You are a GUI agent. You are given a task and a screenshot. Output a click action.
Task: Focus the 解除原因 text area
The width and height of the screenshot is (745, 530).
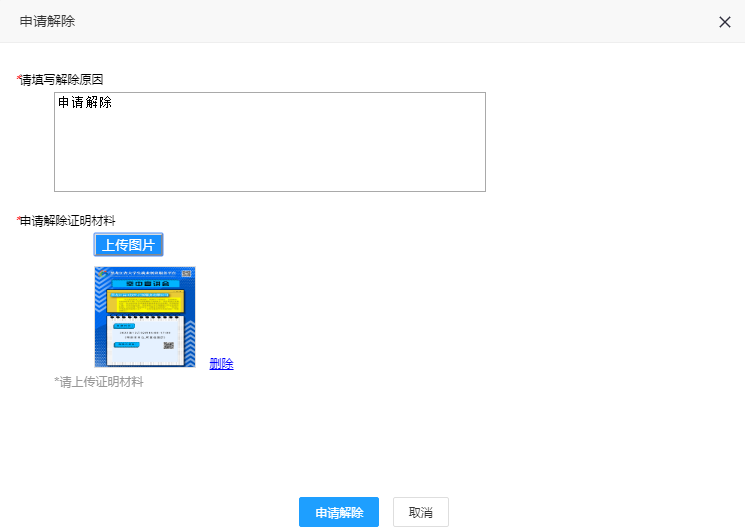[x=270, y=150]
